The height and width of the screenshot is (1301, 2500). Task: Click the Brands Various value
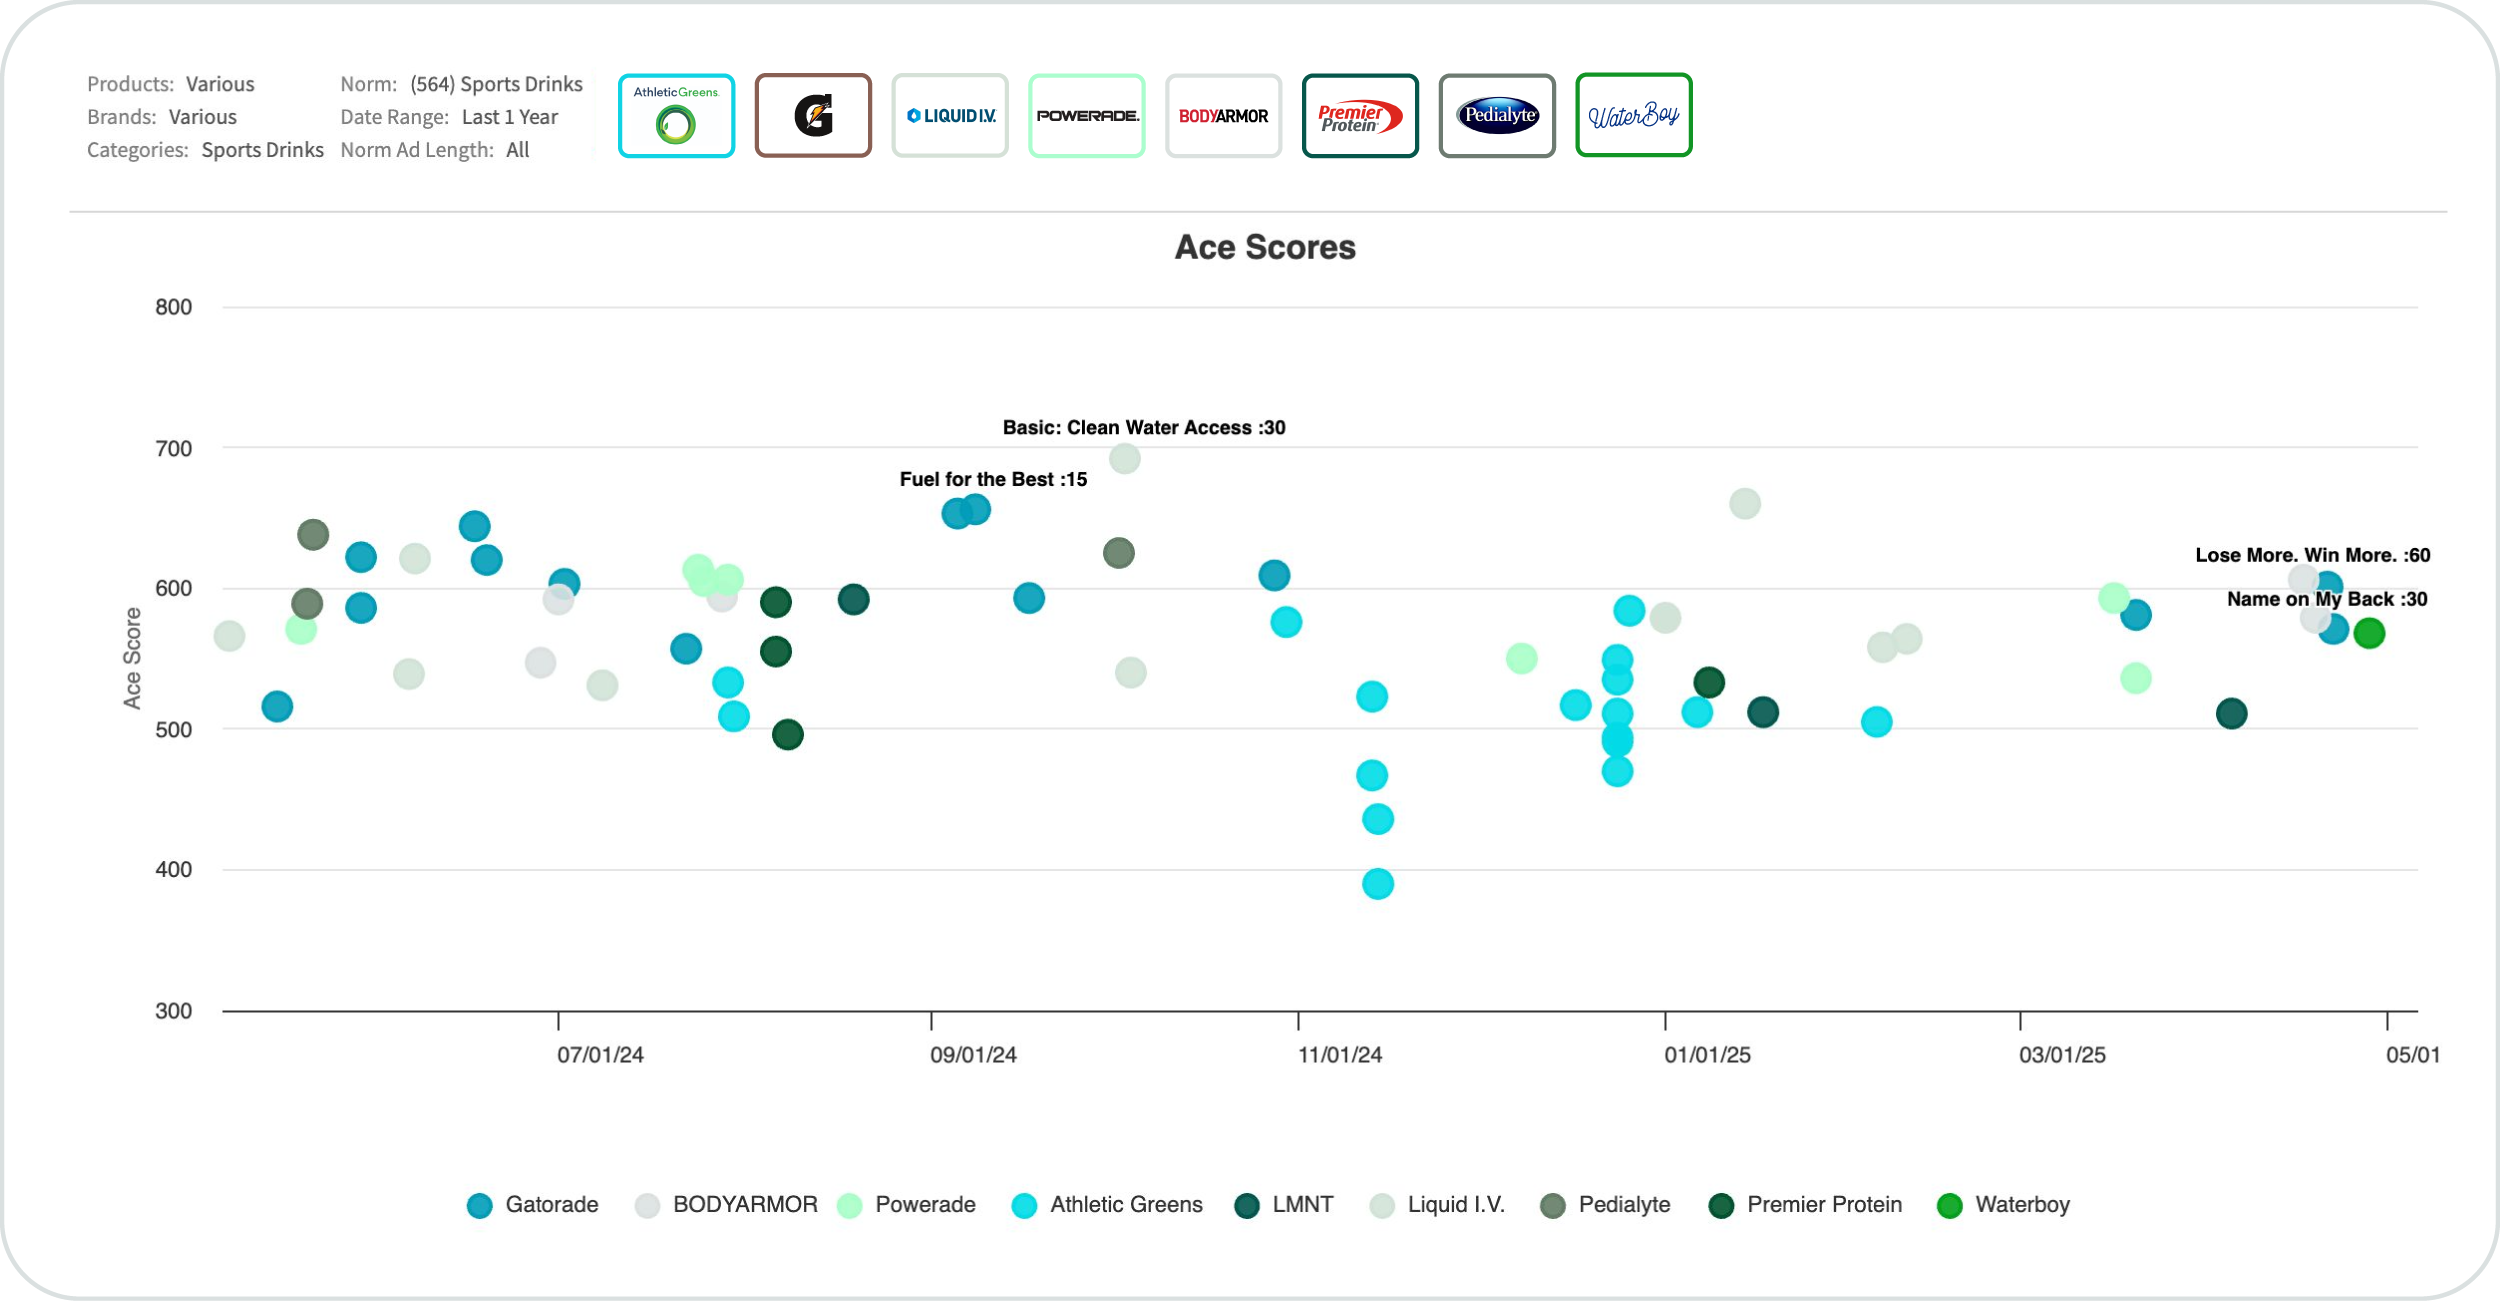point(203,117)
